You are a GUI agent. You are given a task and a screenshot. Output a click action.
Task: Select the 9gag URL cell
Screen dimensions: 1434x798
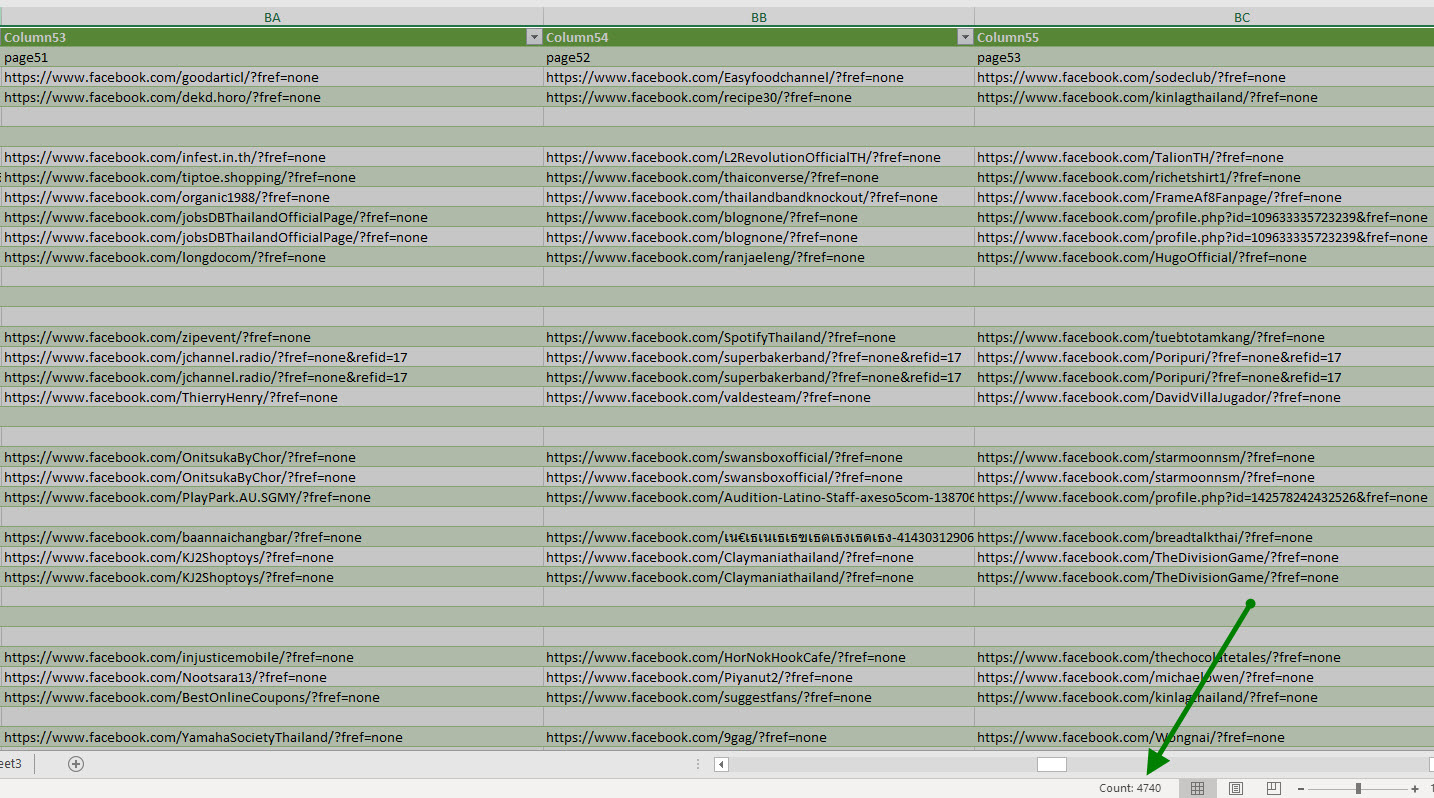point(759,737)
